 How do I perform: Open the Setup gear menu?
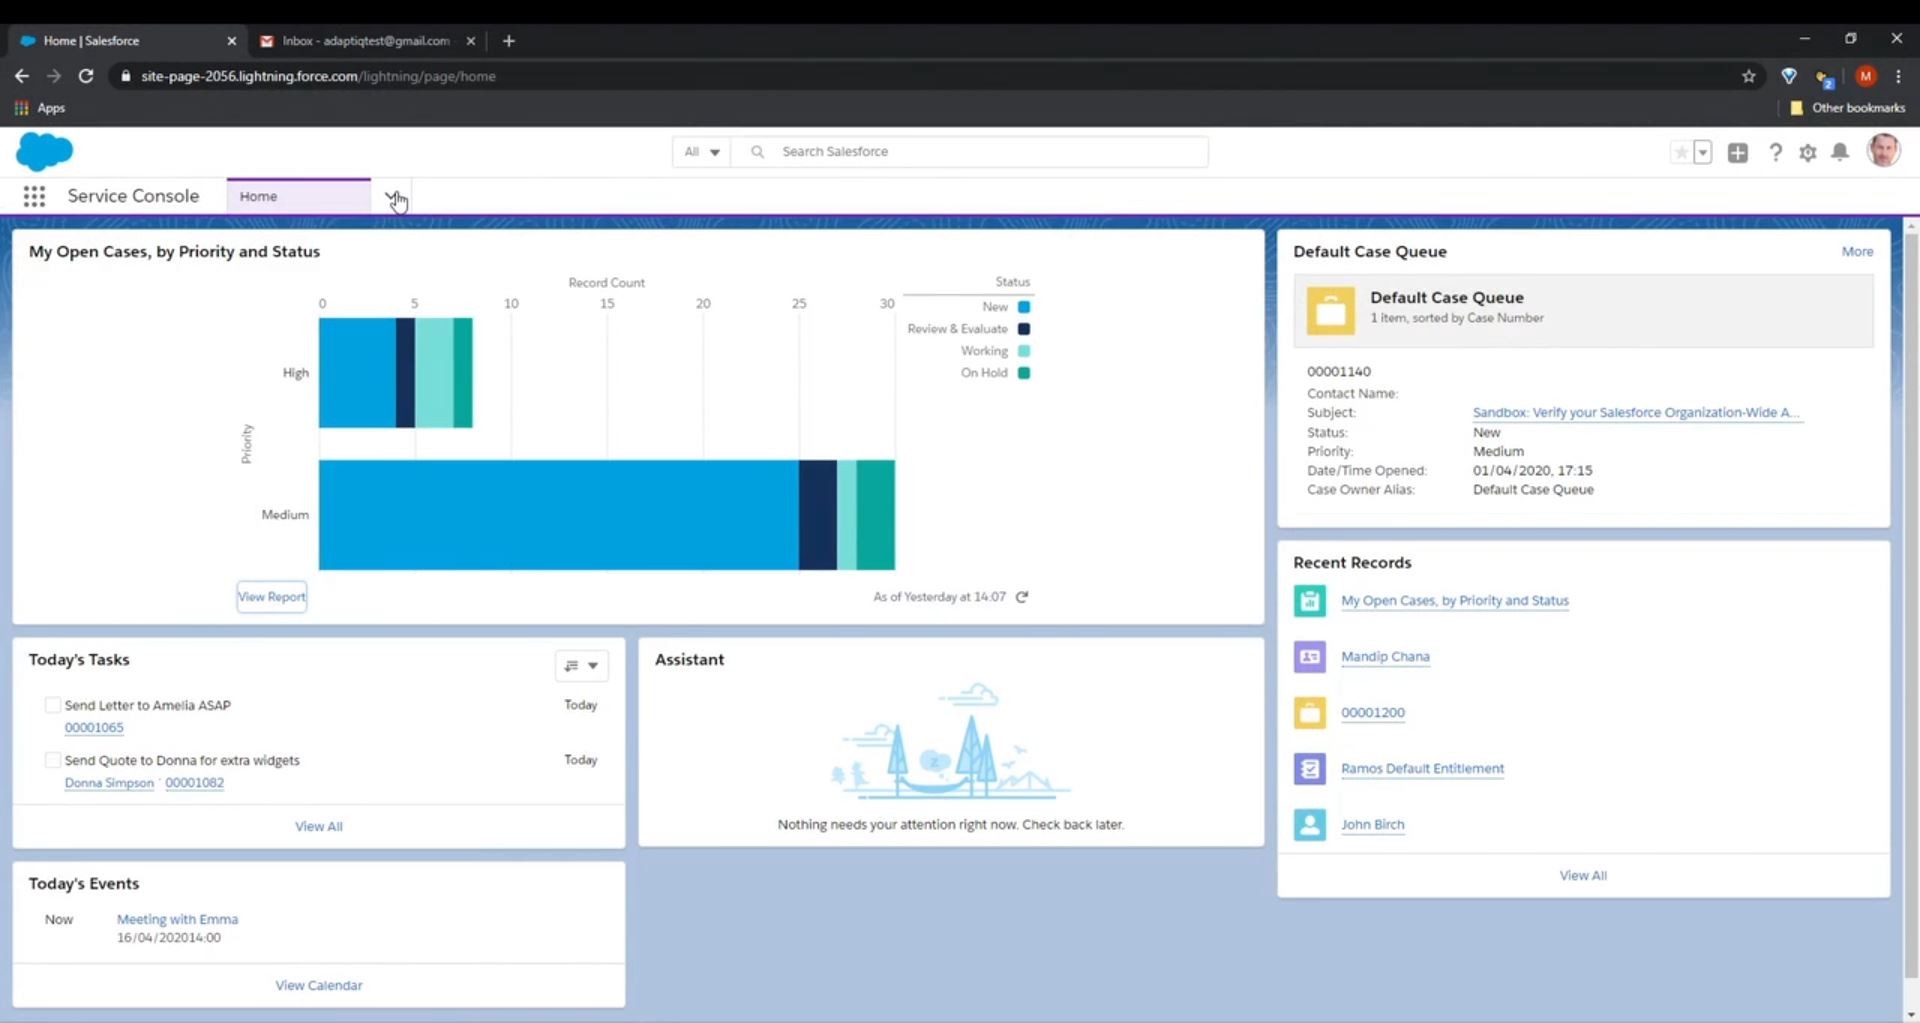1807,153
